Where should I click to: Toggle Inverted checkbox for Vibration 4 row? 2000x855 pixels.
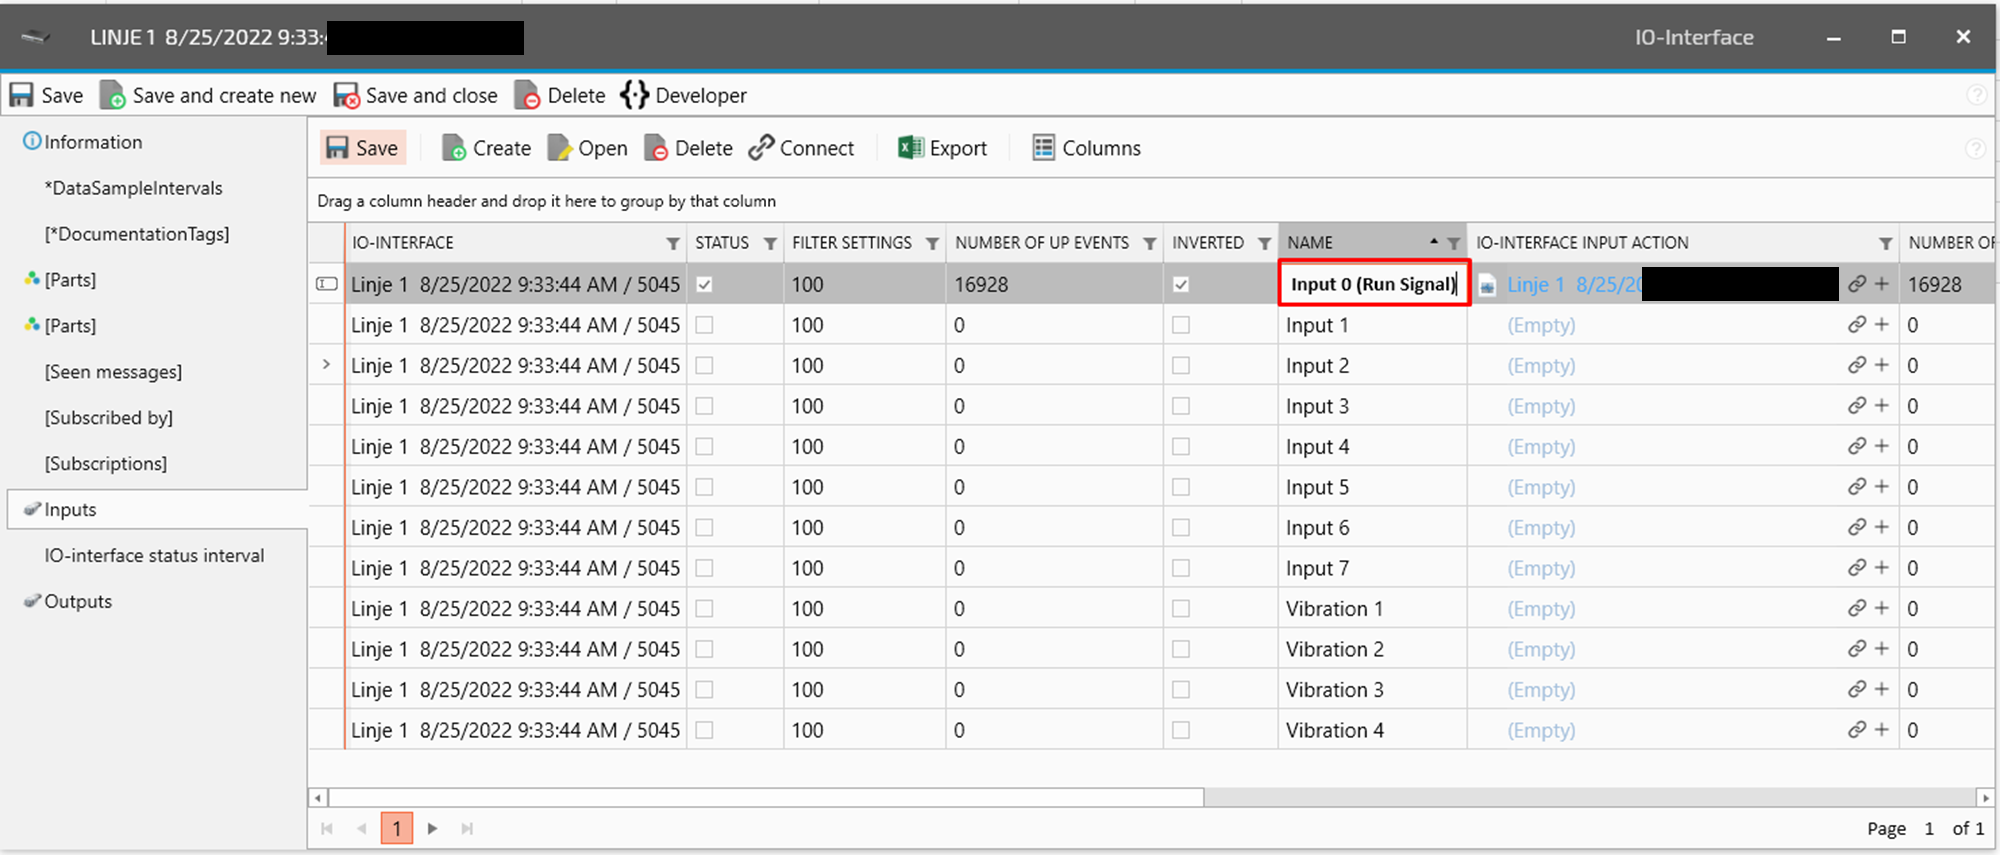1181,730
